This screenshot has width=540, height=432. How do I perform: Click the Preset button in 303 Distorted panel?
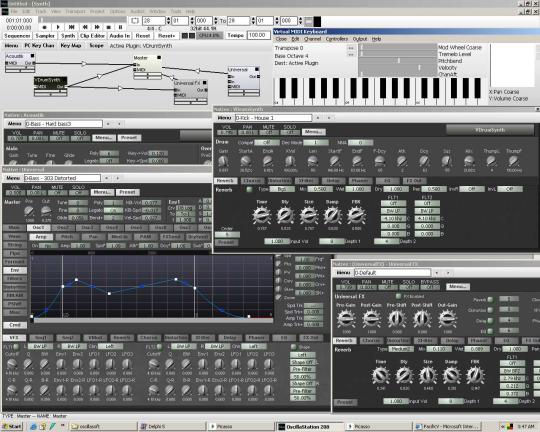[x=127, y=192]
